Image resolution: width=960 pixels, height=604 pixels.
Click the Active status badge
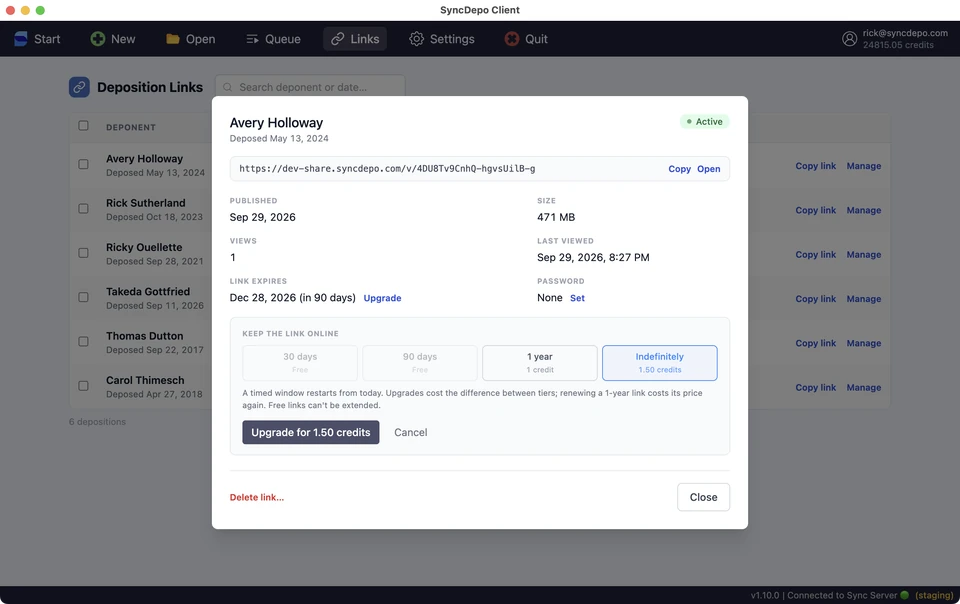point(704,122)
